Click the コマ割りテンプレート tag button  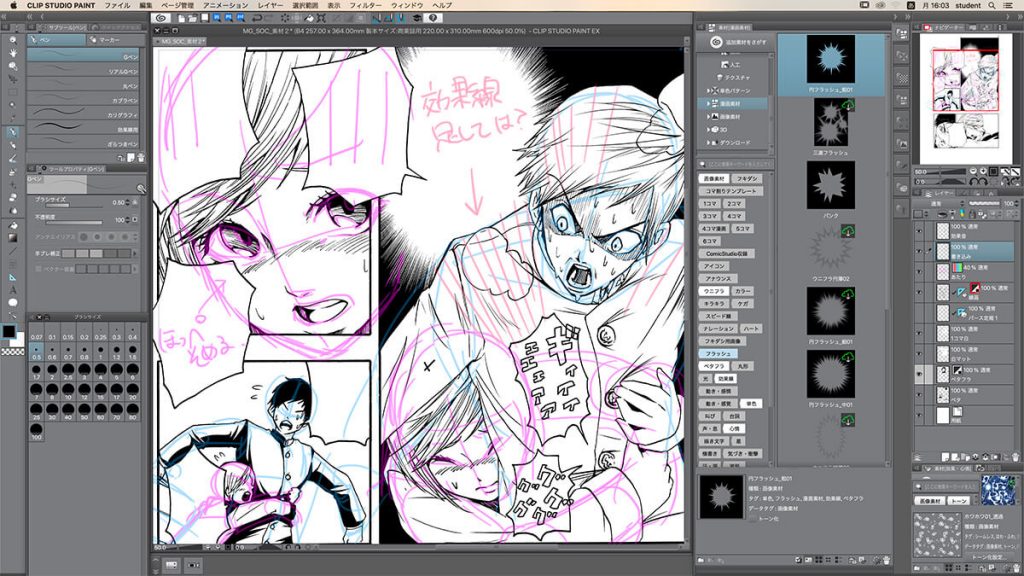click(x=730, y=191)
